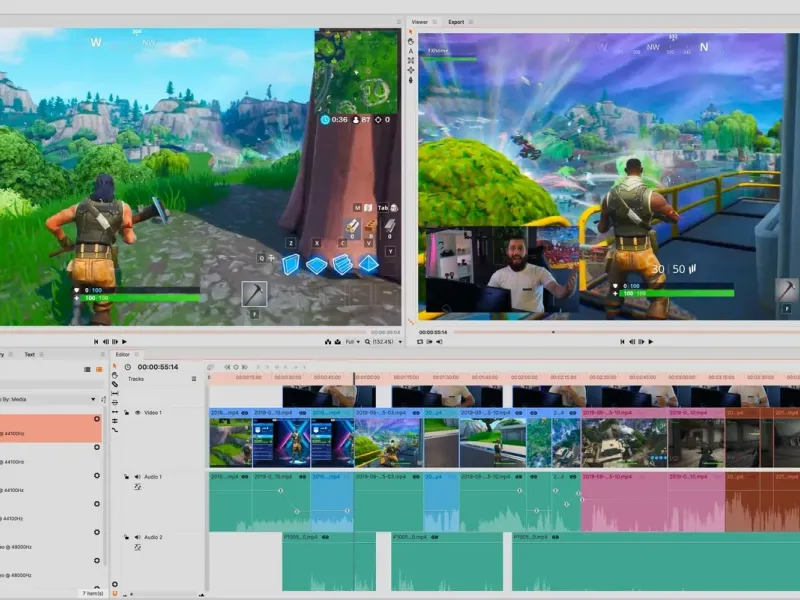Screen dimensions: 800x600
Task: Click the loop icon below the Viewer timecode
Action: click(420, 342)
